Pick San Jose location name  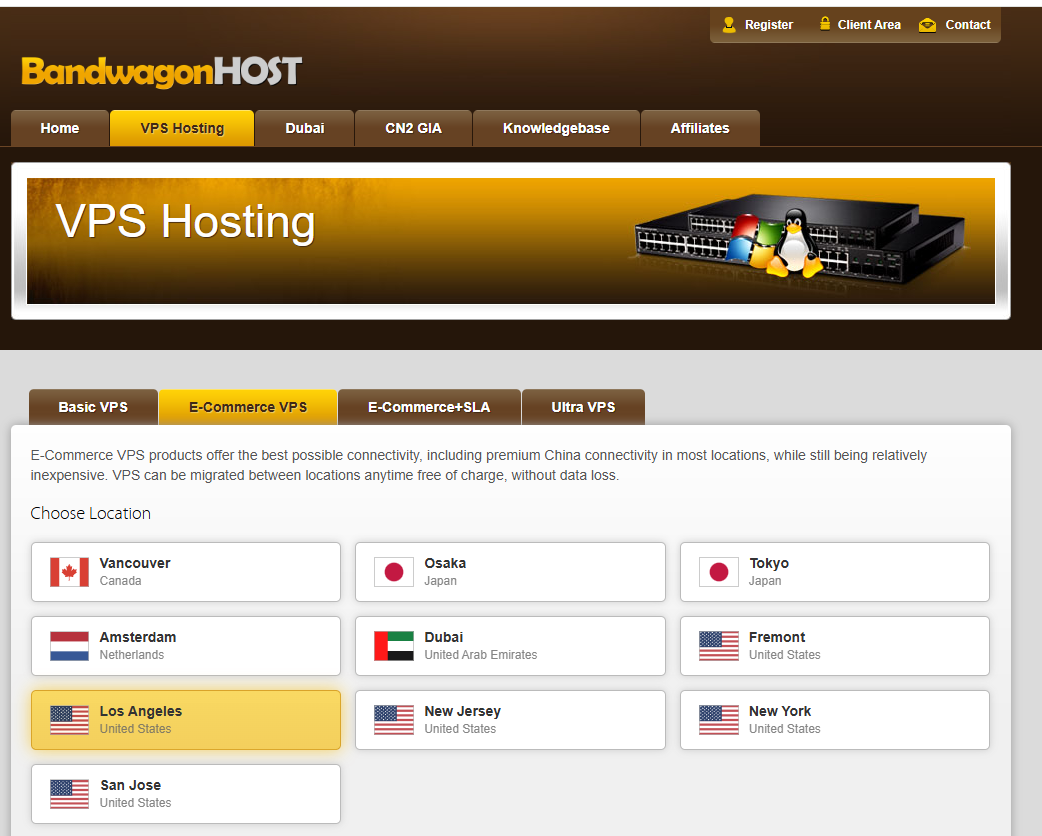[130, 785]
